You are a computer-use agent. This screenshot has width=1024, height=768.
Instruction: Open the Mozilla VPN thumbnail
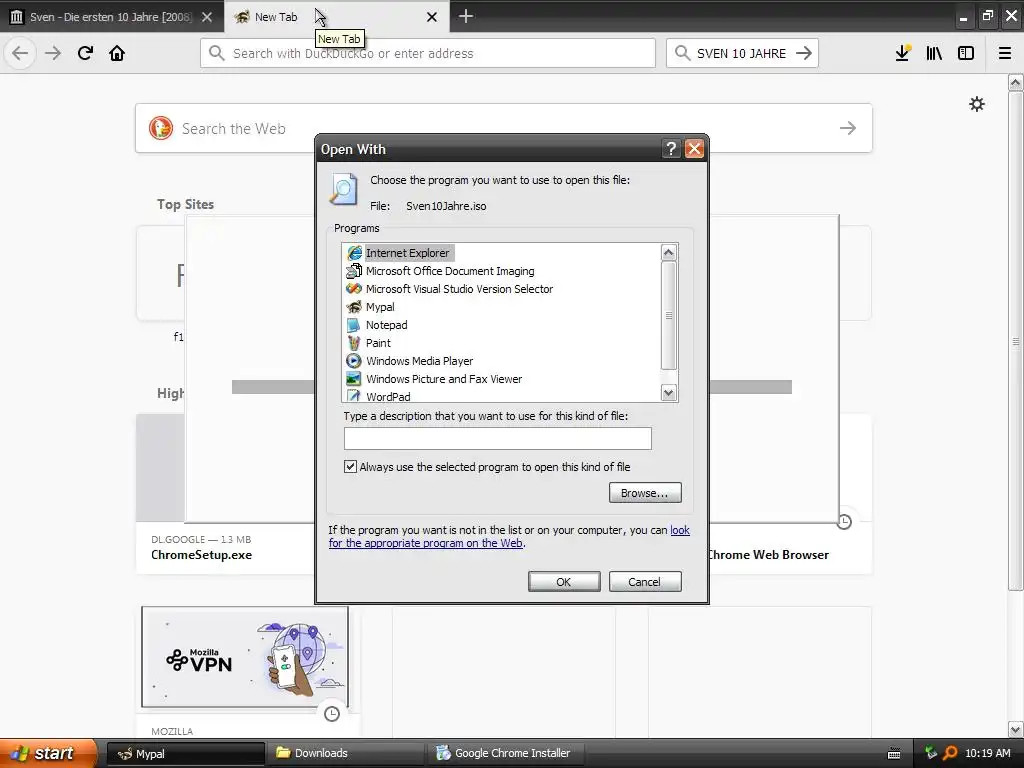(245, 656)
